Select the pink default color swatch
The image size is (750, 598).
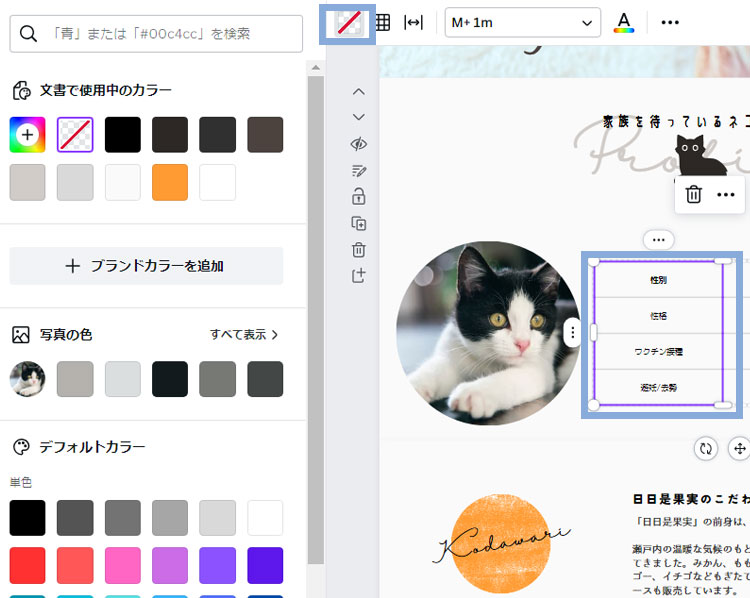(x=122, y=565)
